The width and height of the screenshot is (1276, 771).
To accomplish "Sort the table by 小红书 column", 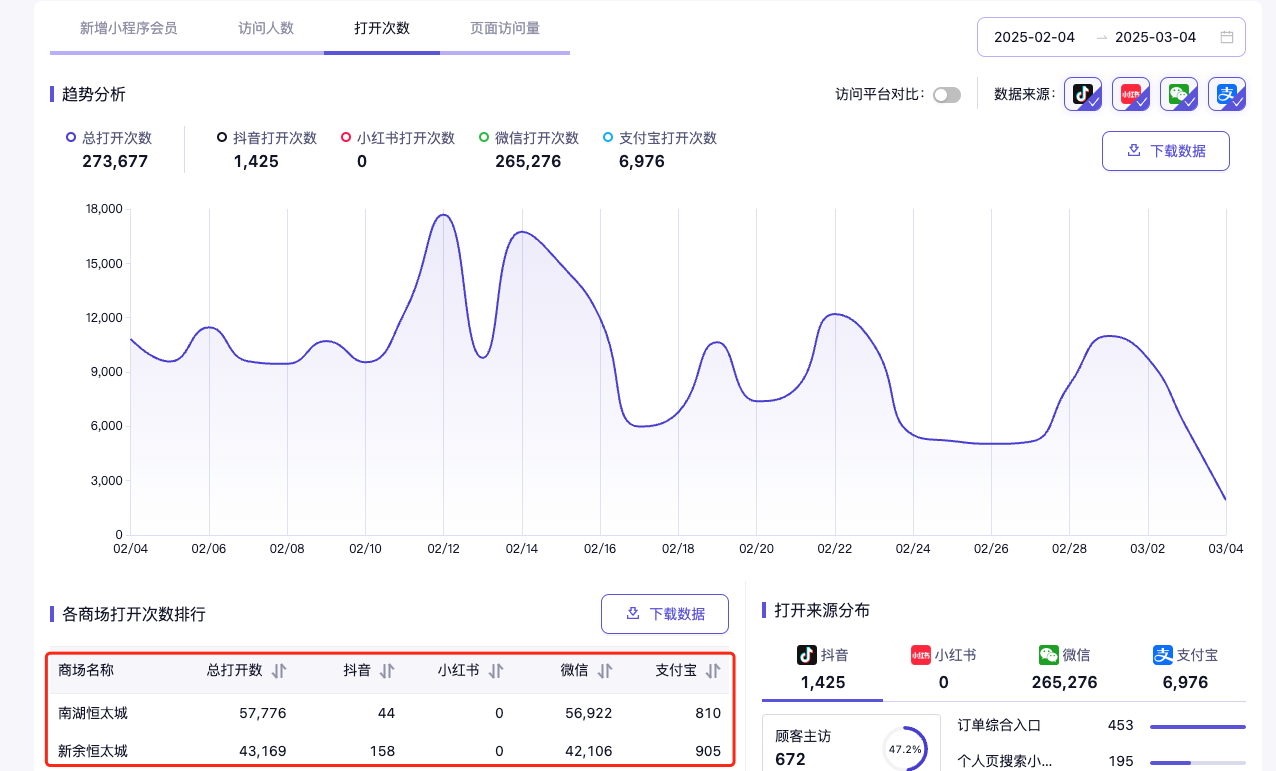I will 495,671.
